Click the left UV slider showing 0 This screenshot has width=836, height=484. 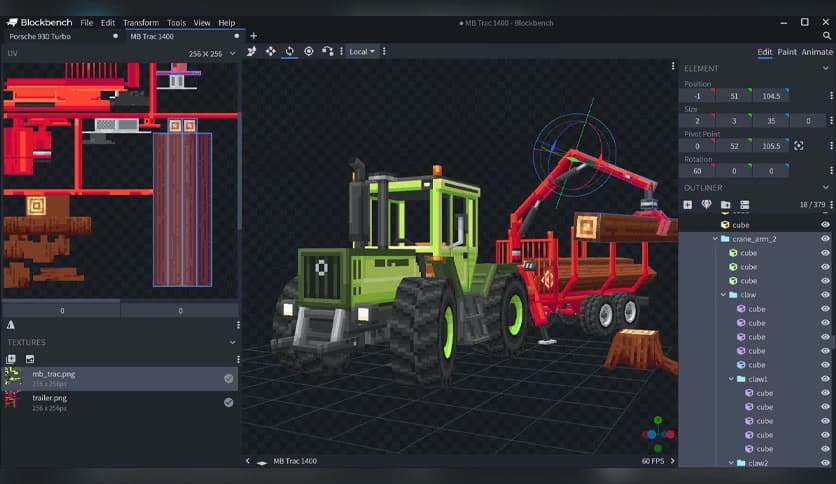pyautogui.click(x=62, y=310)
